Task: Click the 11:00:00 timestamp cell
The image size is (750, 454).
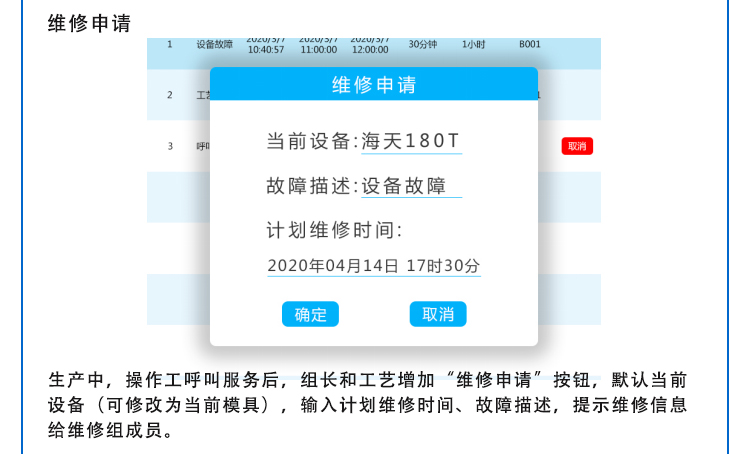Action: (x=318, y=47)
